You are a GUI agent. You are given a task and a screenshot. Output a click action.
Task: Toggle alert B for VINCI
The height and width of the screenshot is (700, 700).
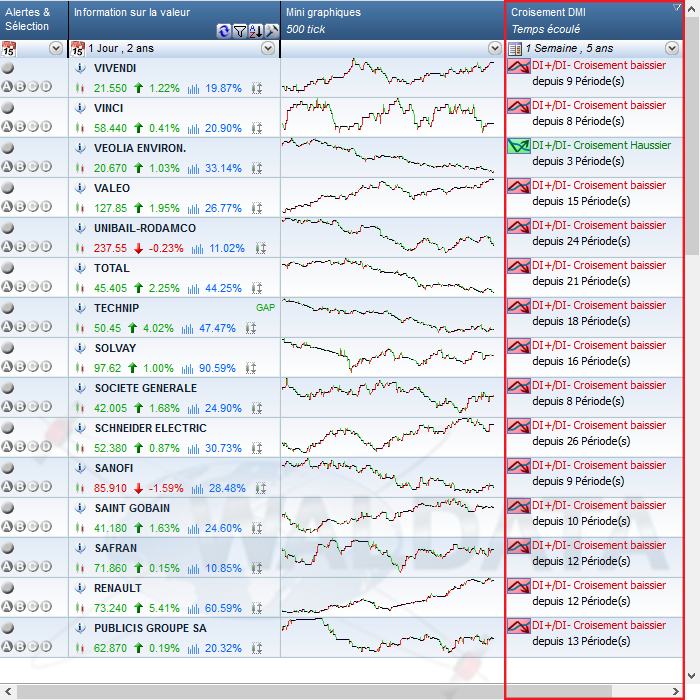pos(20,127)
